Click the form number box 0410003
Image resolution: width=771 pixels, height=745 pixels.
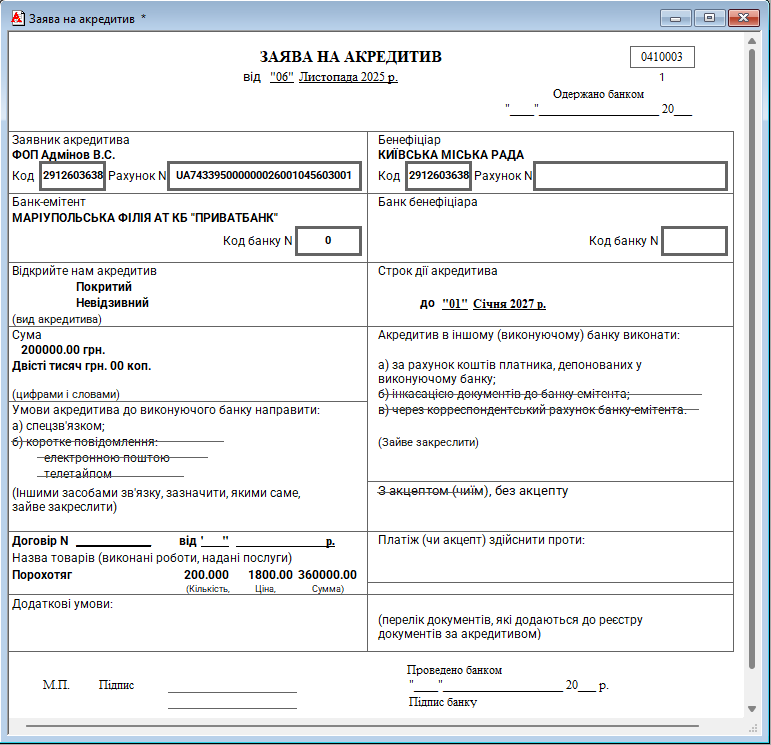[662, 58]
